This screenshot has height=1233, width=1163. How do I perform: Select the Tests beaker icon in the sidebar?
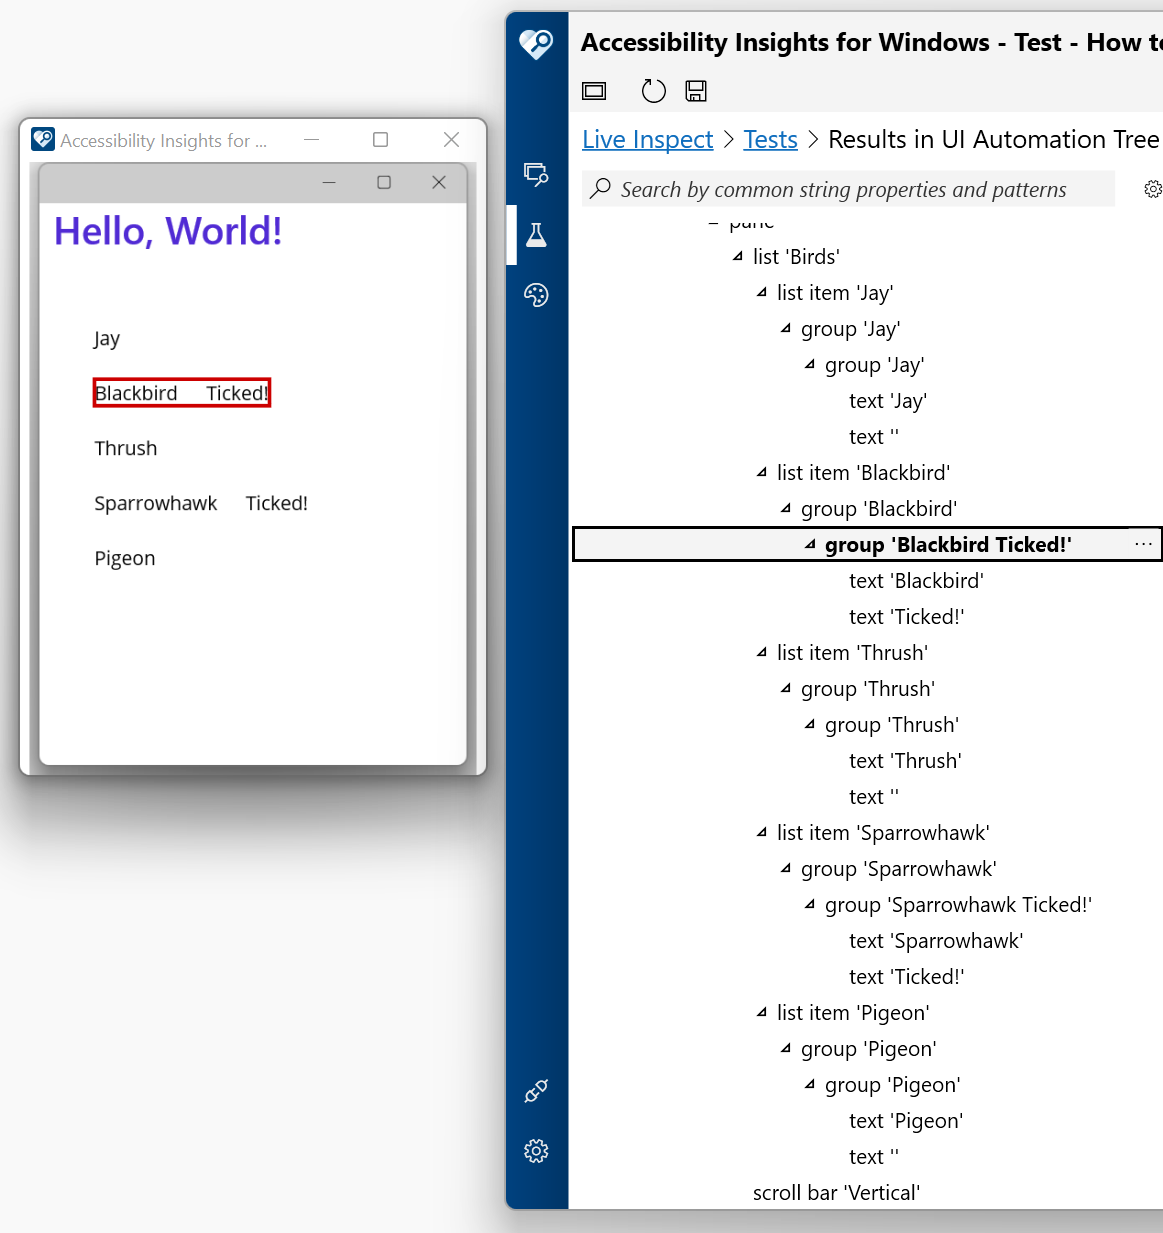[x=536, y=234]
